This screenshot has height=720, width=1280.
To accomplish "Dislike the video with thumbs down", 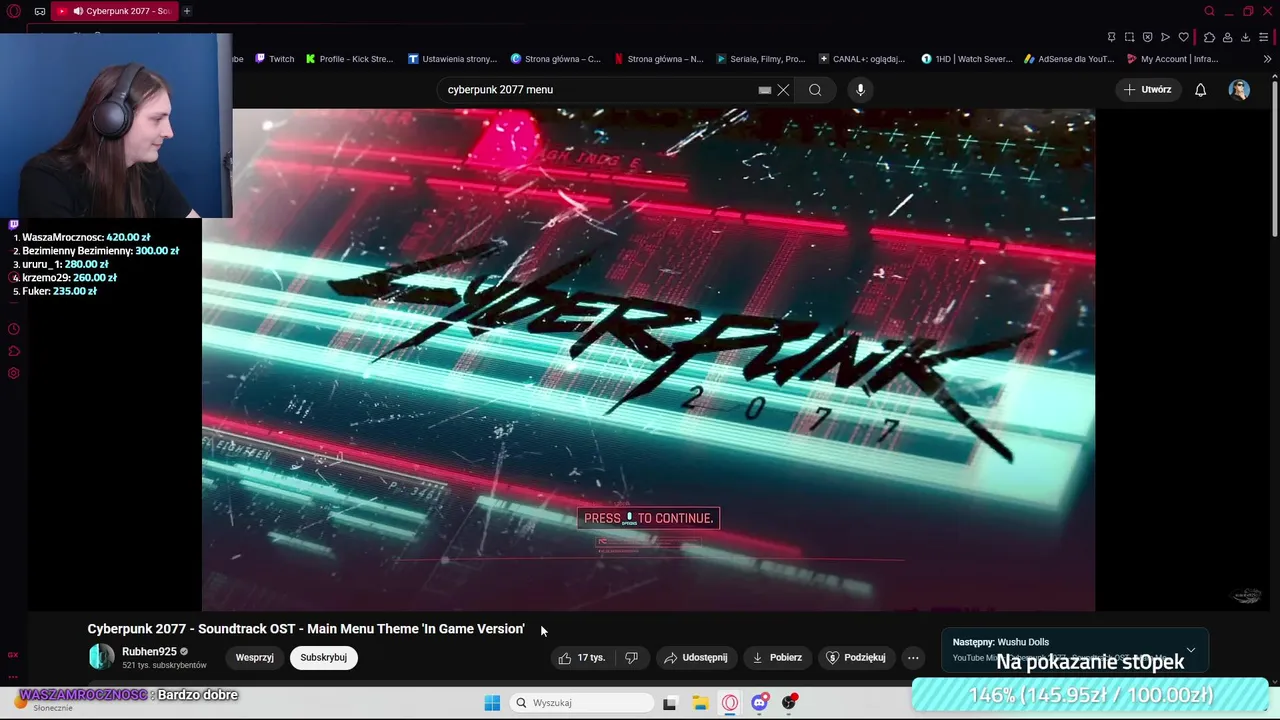I will [631, 657].
